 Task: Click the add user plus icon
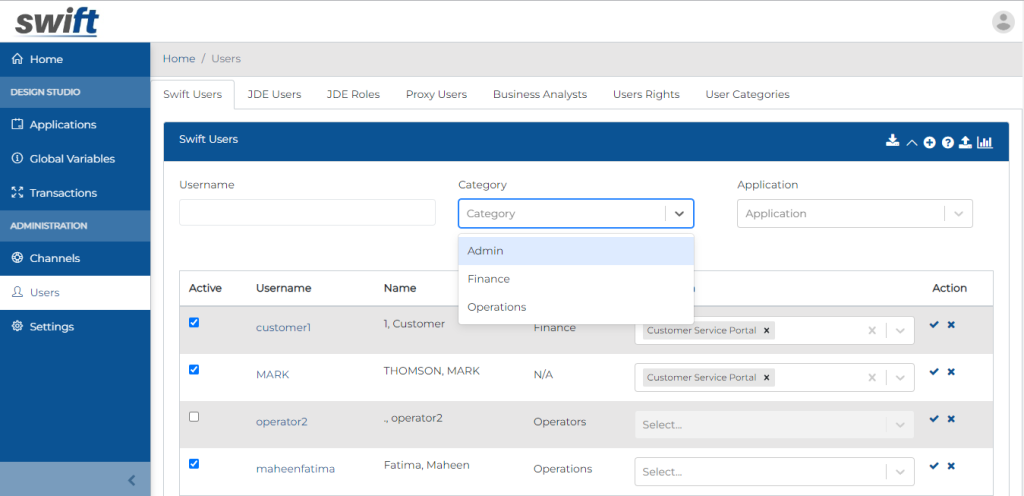click(x=929, y=143)
